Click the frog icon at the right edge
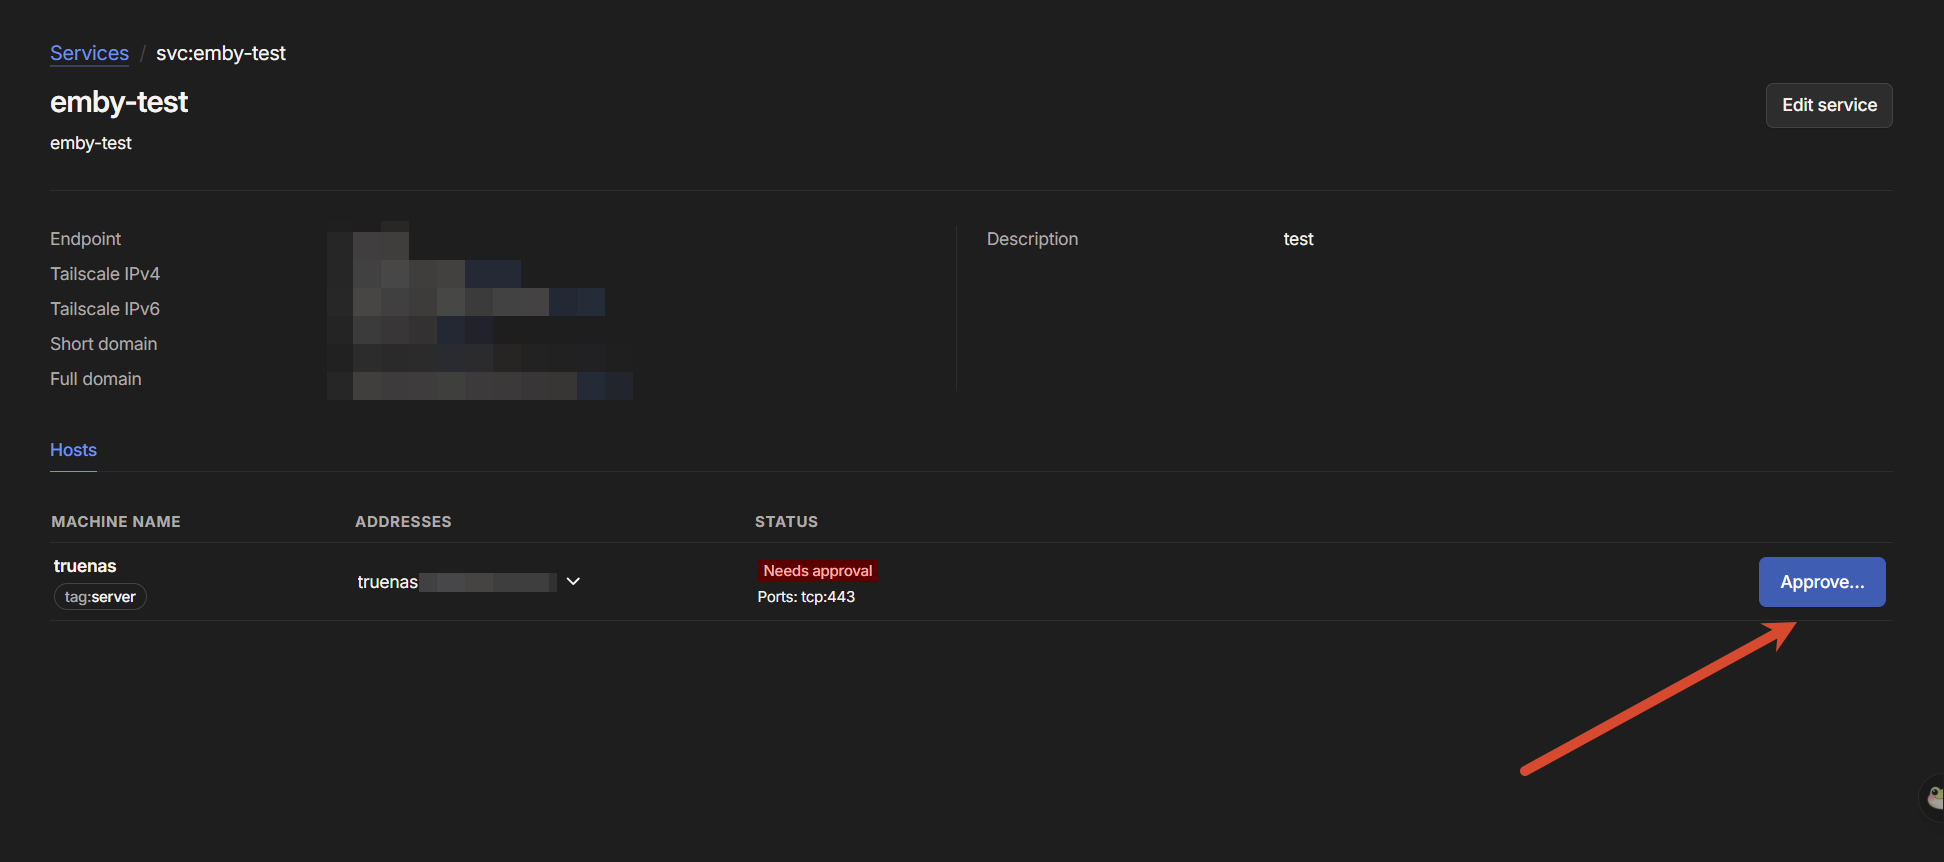1944x862 pixels. (1934, 797)
